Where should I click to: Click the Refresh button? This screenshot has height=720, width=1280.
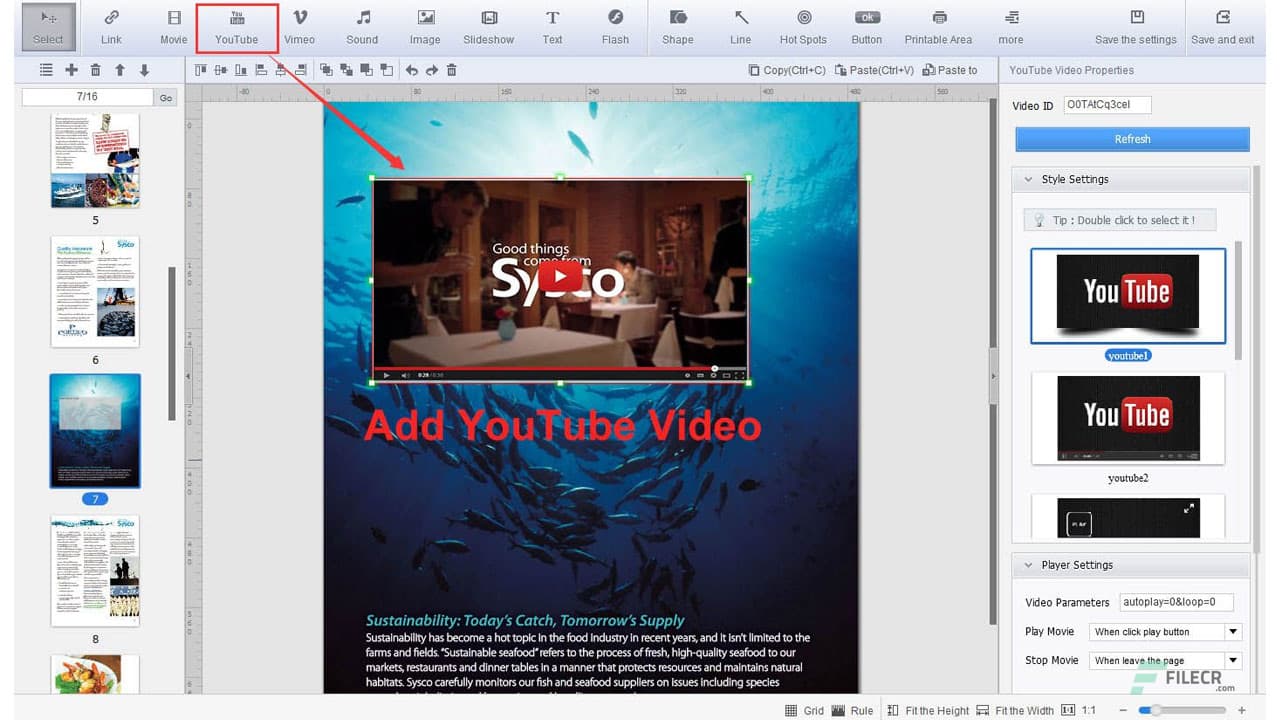(1131, 139)
